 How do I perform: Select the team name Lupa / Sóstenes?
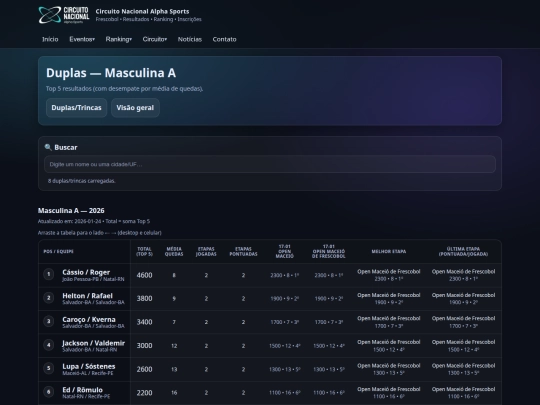pos(89,366)
